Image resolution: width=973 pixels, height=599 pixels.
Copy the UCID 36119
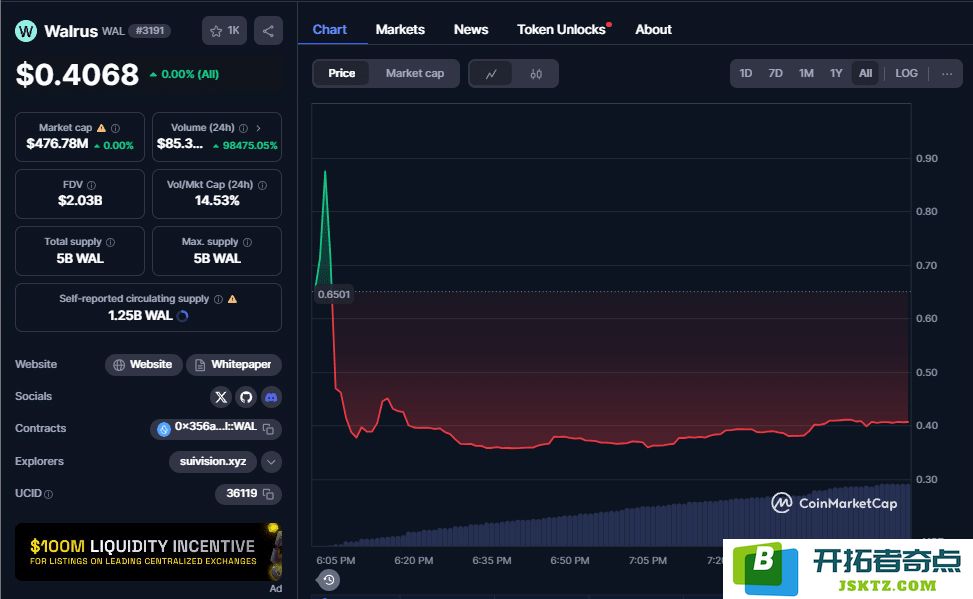[x=269, y=494]
